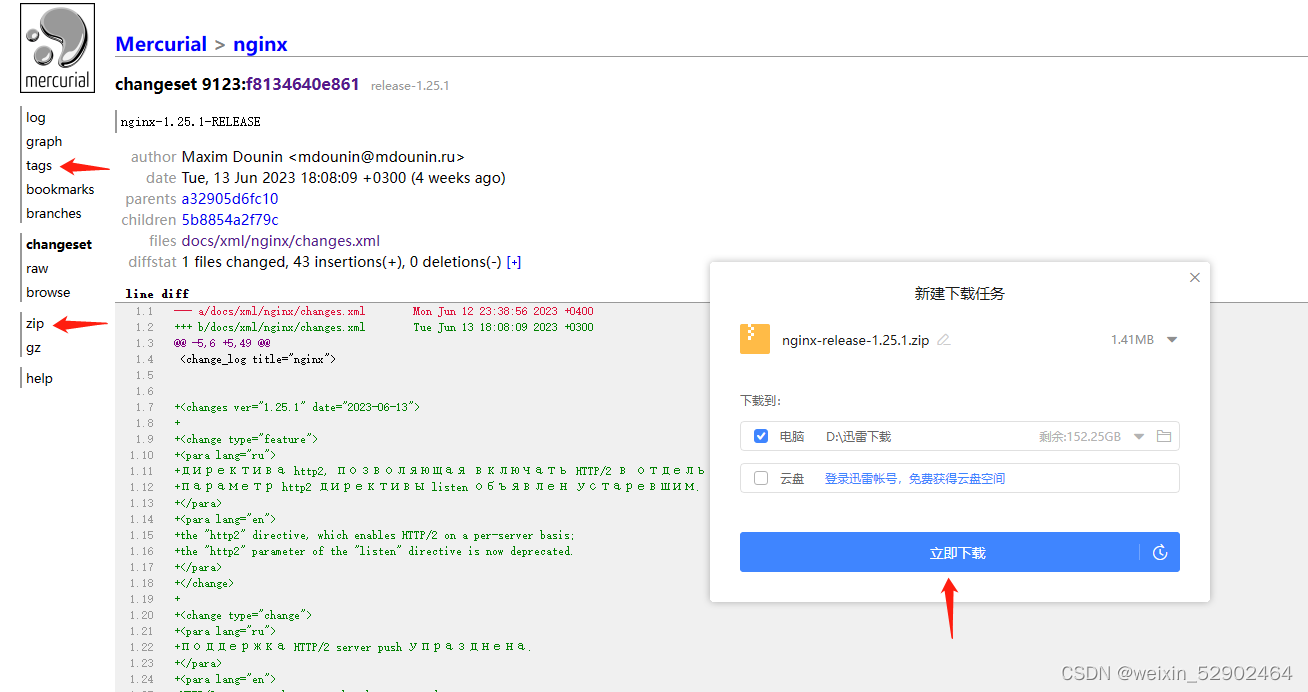Viewport: 1308px width, 692px height.
Task: Open the graph page in sidebar
Action: (44, 141)
